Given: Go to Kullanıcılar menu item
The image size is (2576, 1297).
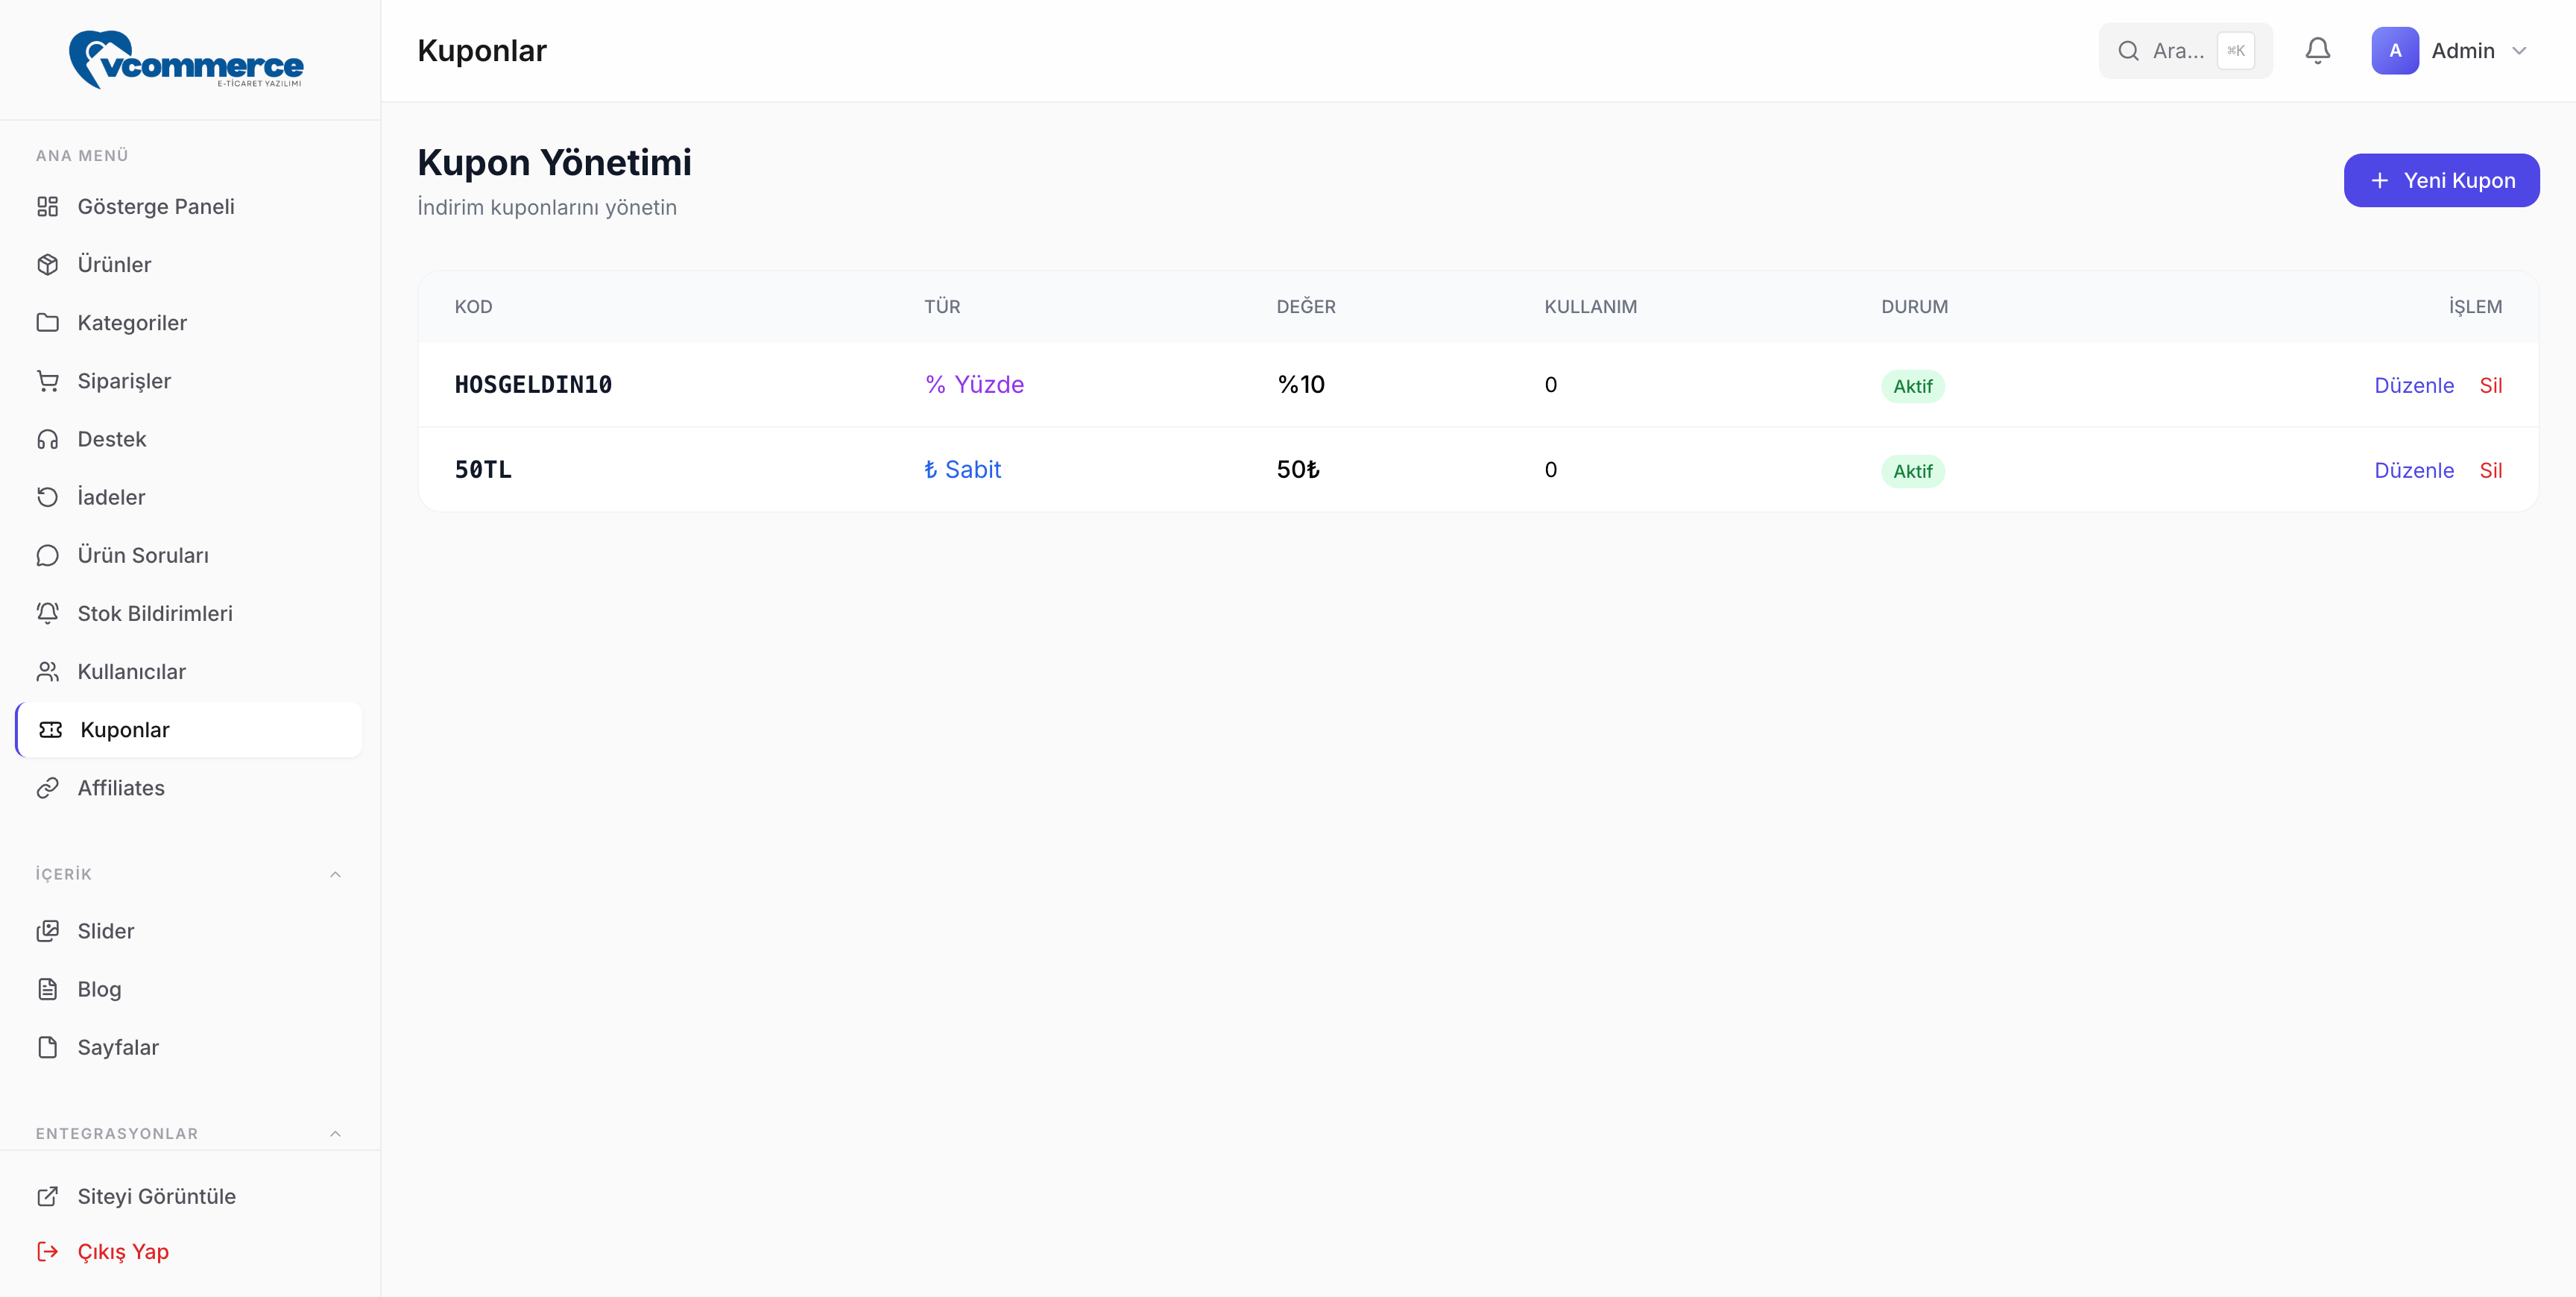Looking at the screenshot, I should (x=131, y=672).
